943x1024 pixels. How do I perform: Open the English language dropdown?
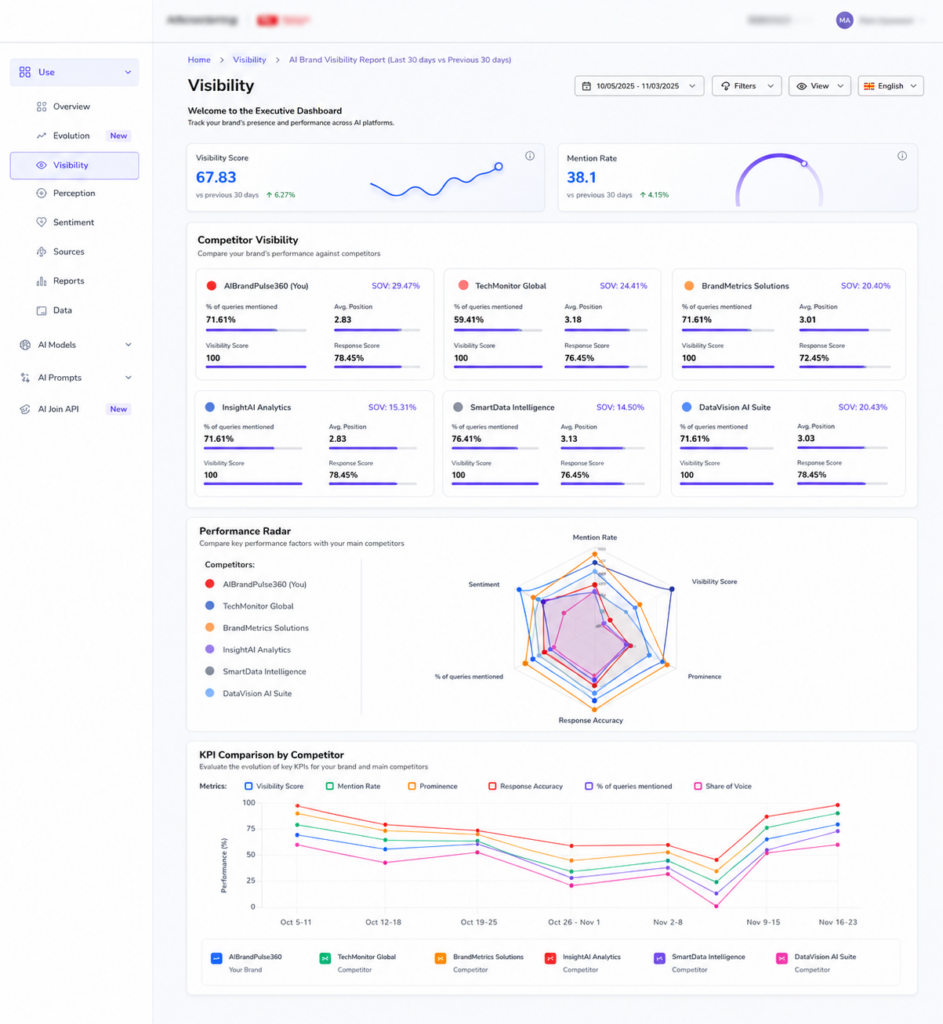click(891, 86)
